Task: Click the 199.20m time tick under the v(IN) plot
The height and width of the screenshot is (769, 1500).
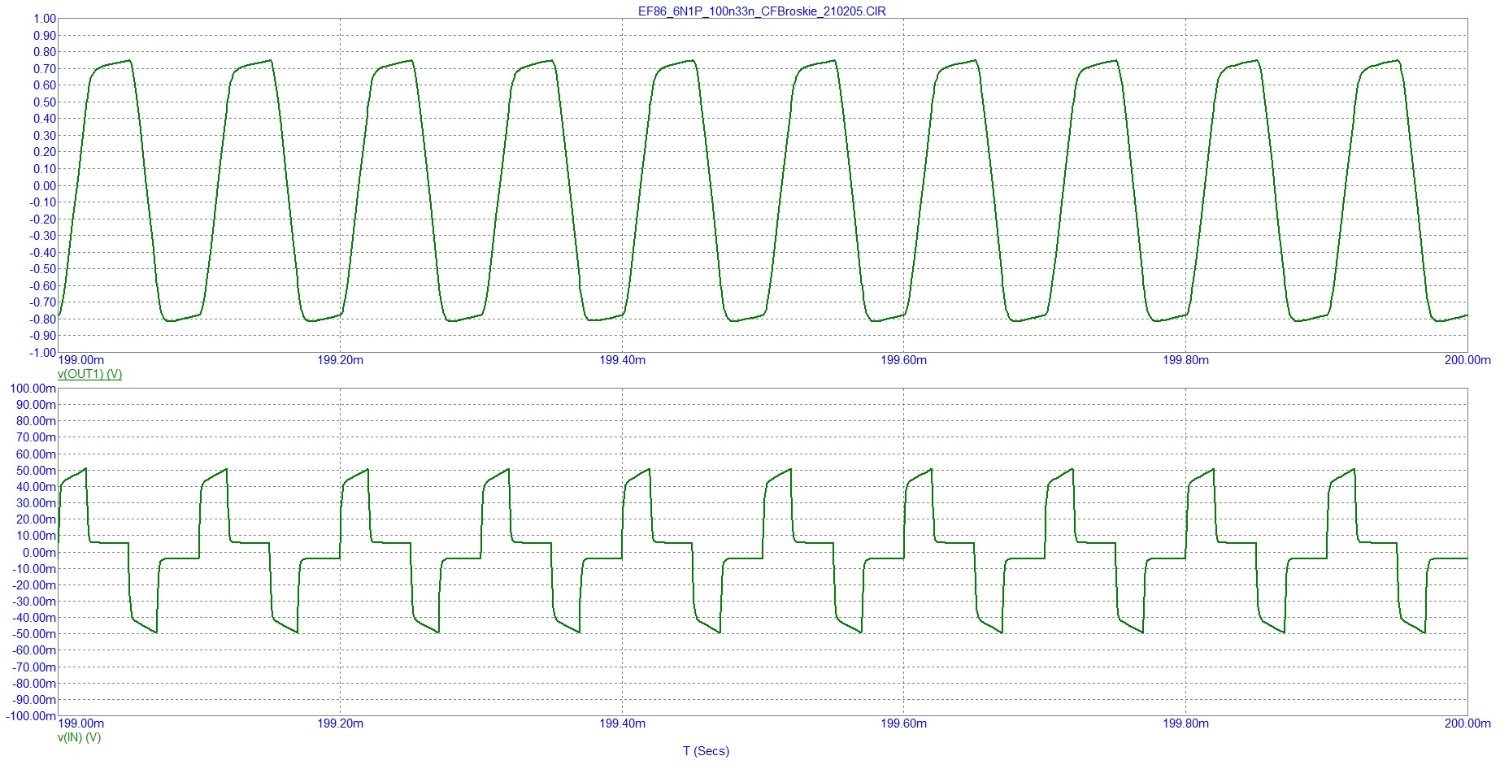Action: [x=342, y=723]
